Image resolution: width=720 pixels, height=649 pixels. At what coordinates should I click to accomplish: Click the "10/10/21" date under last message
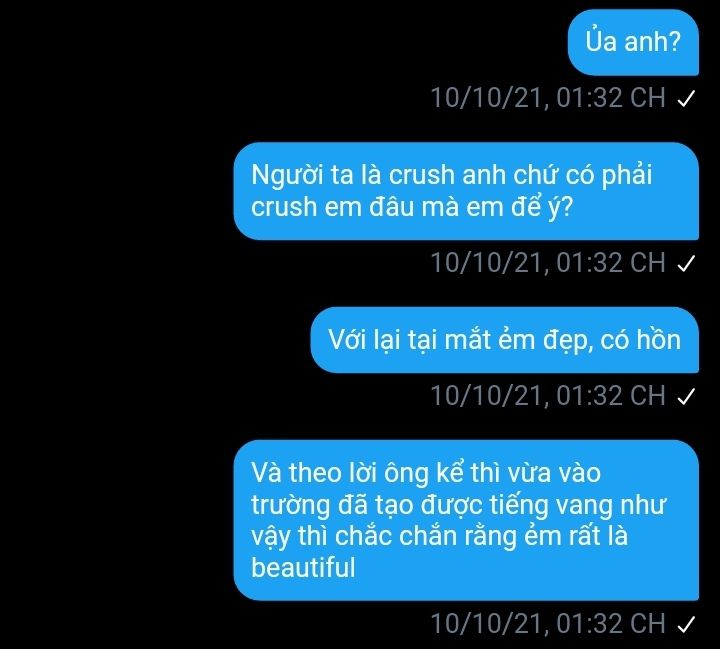(487, 624)
